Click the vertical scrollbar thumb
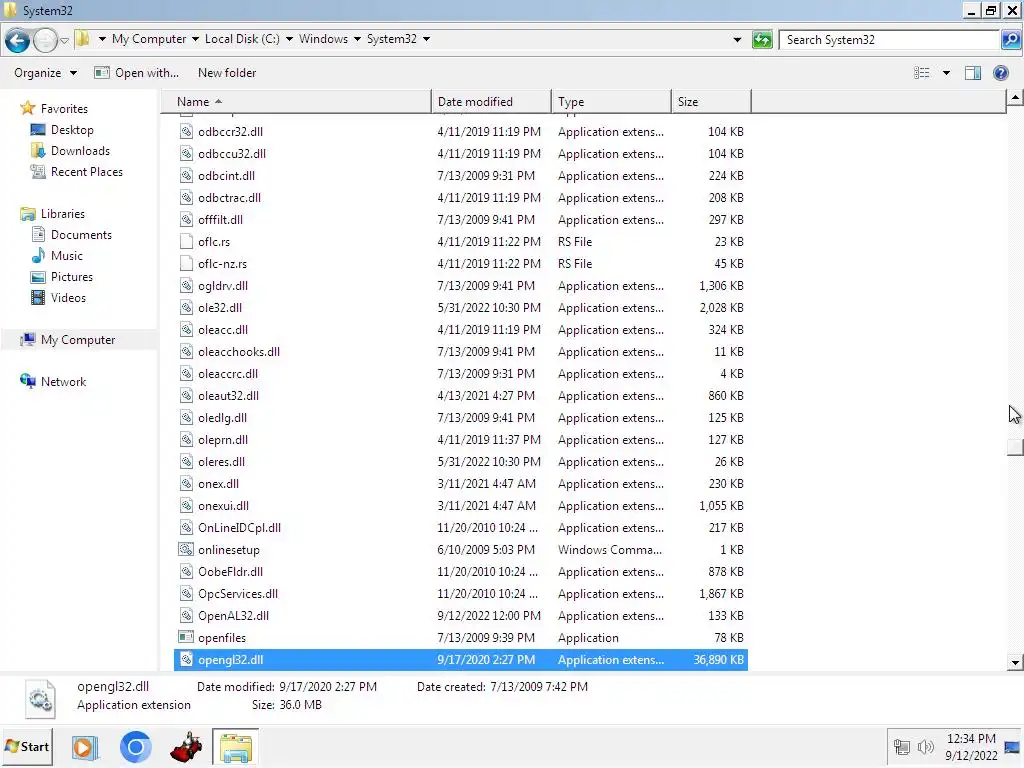Screen dimensions: 1024x768 [1014, 447]
